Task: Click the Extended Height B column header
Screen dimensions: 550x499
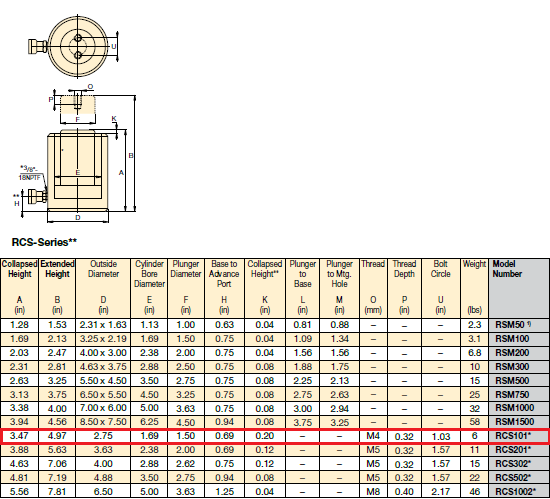Action: (x=57, y=288)
